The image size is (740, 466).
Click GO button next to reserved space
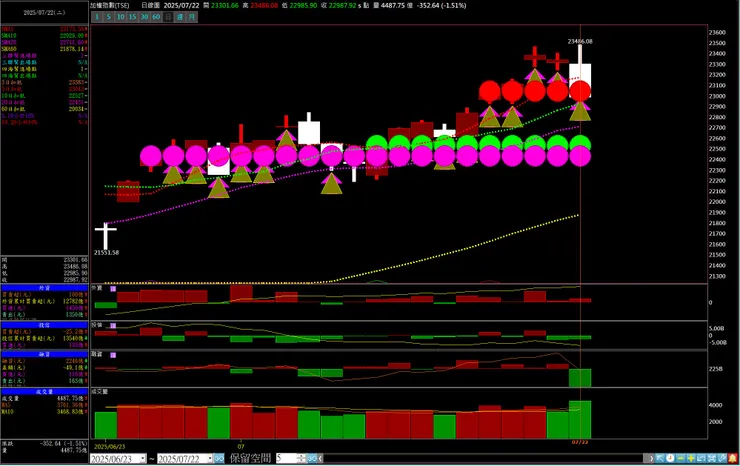pyautogui.click(x=312, y=458)
